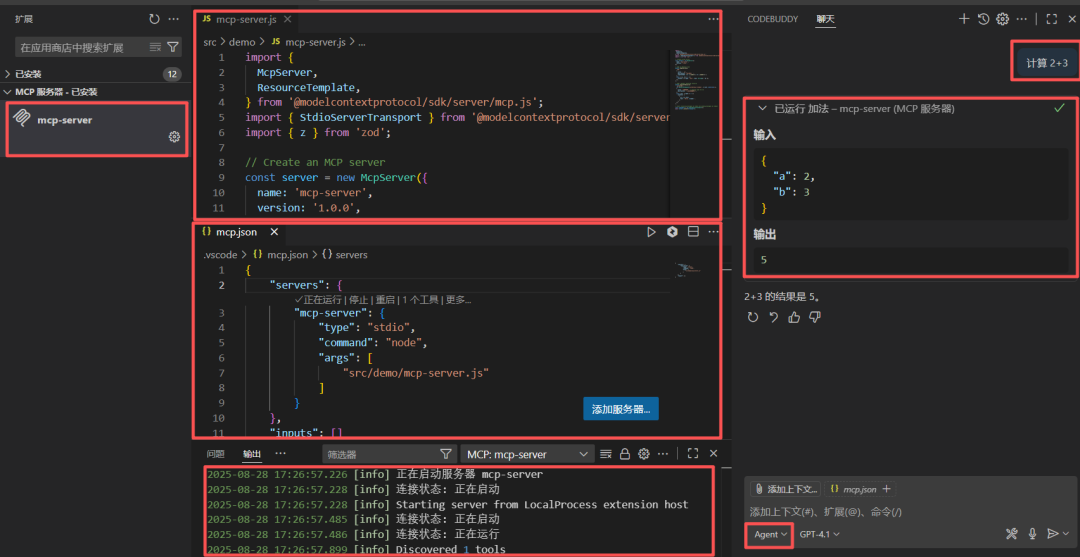
Task: Open mcp-server gear settings in sidebar
Action: click(x=174, y=137)
